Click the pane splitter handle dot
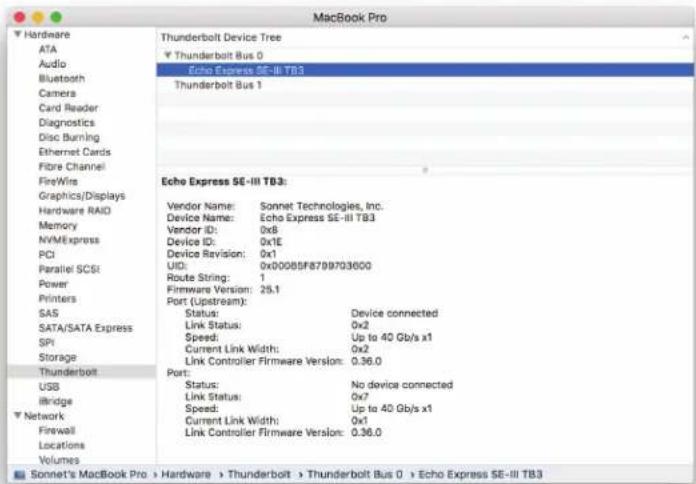This screenshot has height=484, width=696. click(x=425, y=170)
